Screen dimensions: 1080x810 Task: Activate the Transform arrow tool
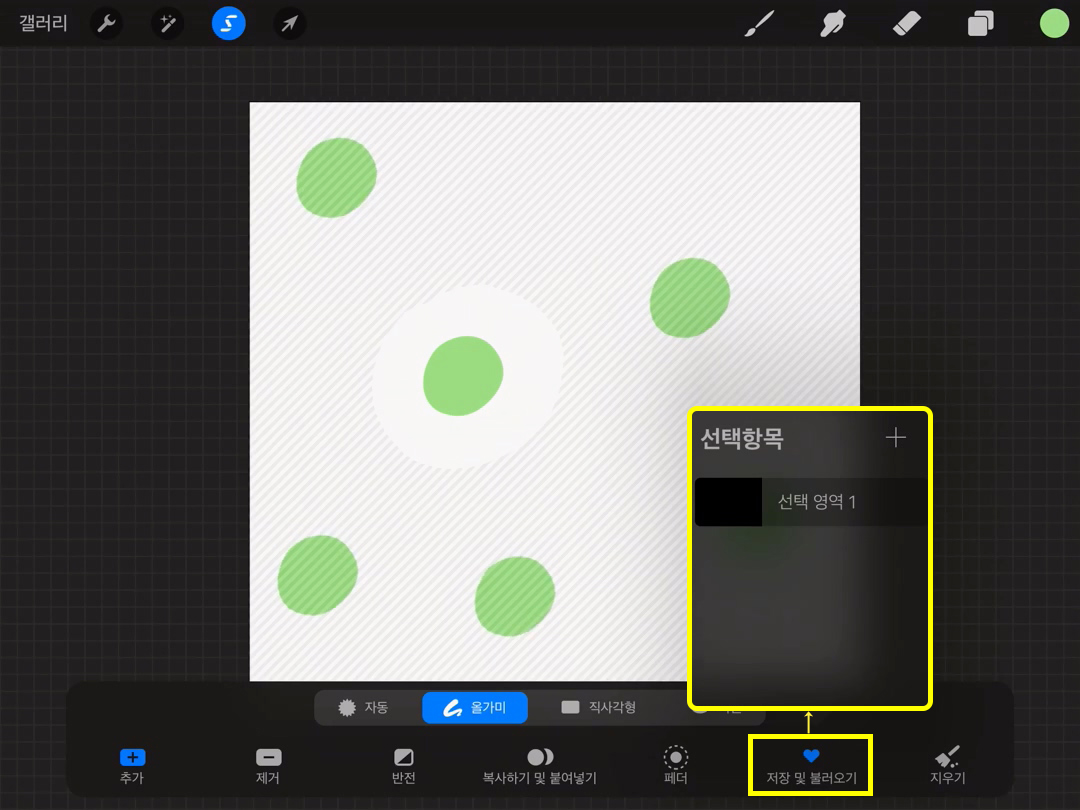pos(289,23)
